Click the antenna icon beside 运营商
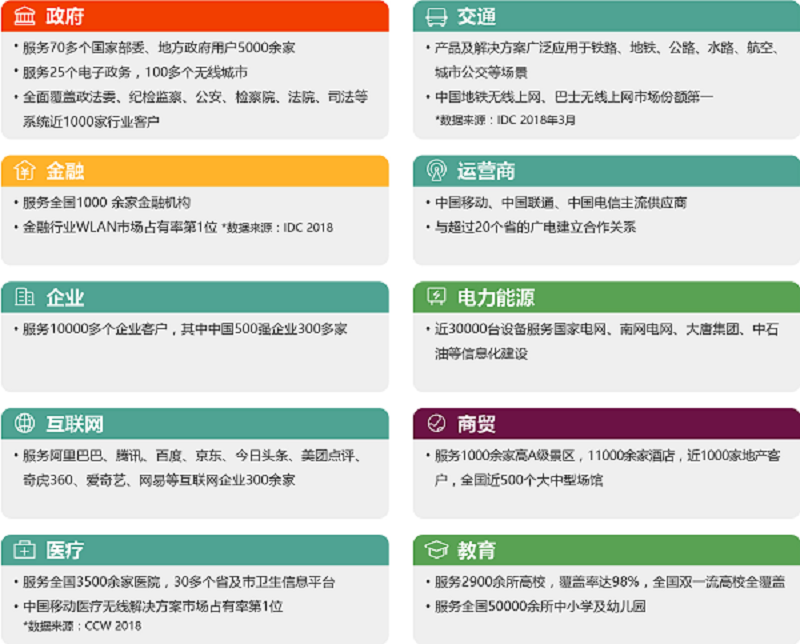Image resolution: width=800 pixels, height=644 pixels. (436, 171)
